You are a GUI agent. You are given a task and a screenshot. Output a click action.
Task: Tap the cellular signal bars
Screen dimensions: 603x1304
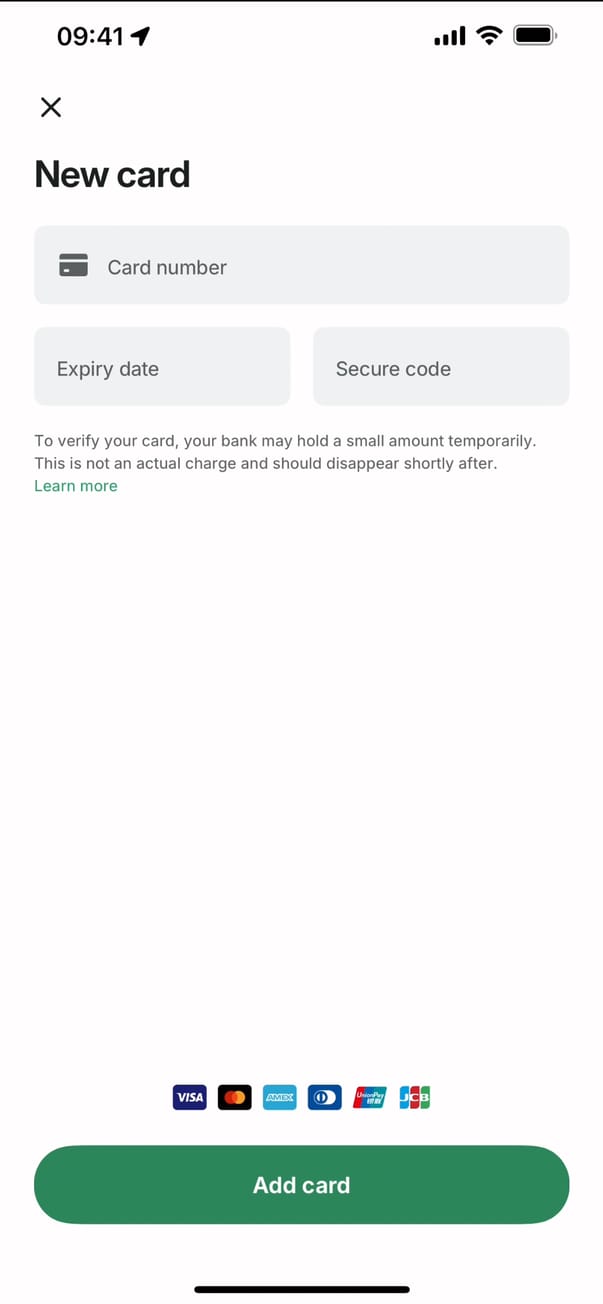pos(450,37)
